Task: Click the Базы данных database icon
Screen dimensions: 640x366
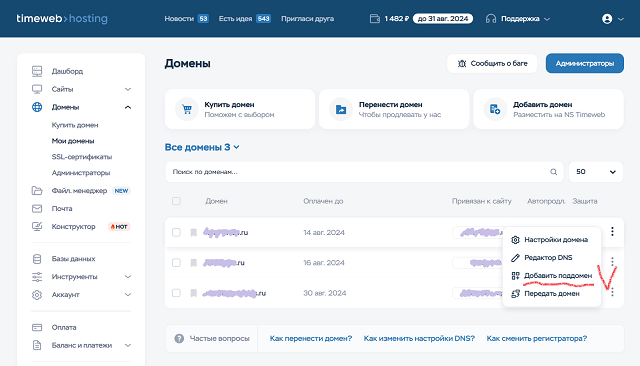Action: [37, 259]
